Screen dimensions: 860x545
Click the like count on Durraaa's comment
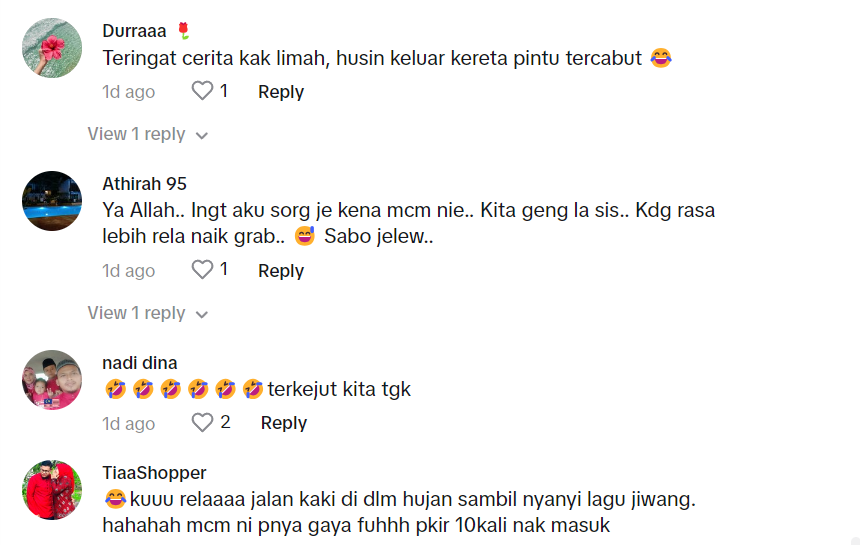coord(224,91)
